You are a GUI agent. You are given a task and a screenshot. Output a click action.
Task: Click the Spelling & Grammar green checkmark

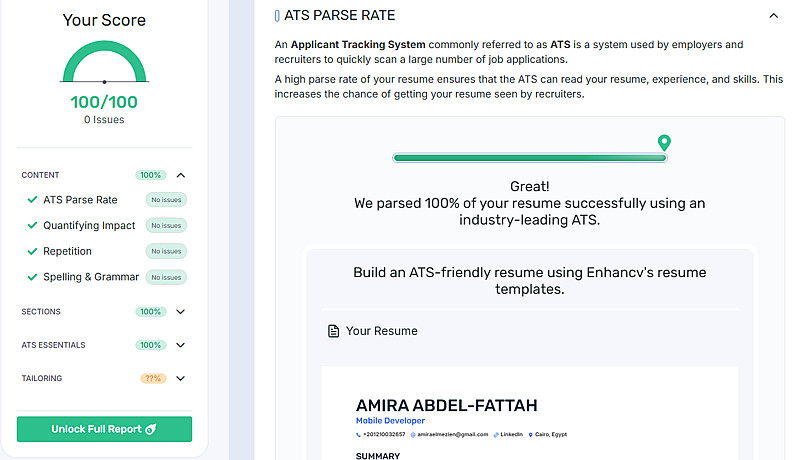point(32,277)
